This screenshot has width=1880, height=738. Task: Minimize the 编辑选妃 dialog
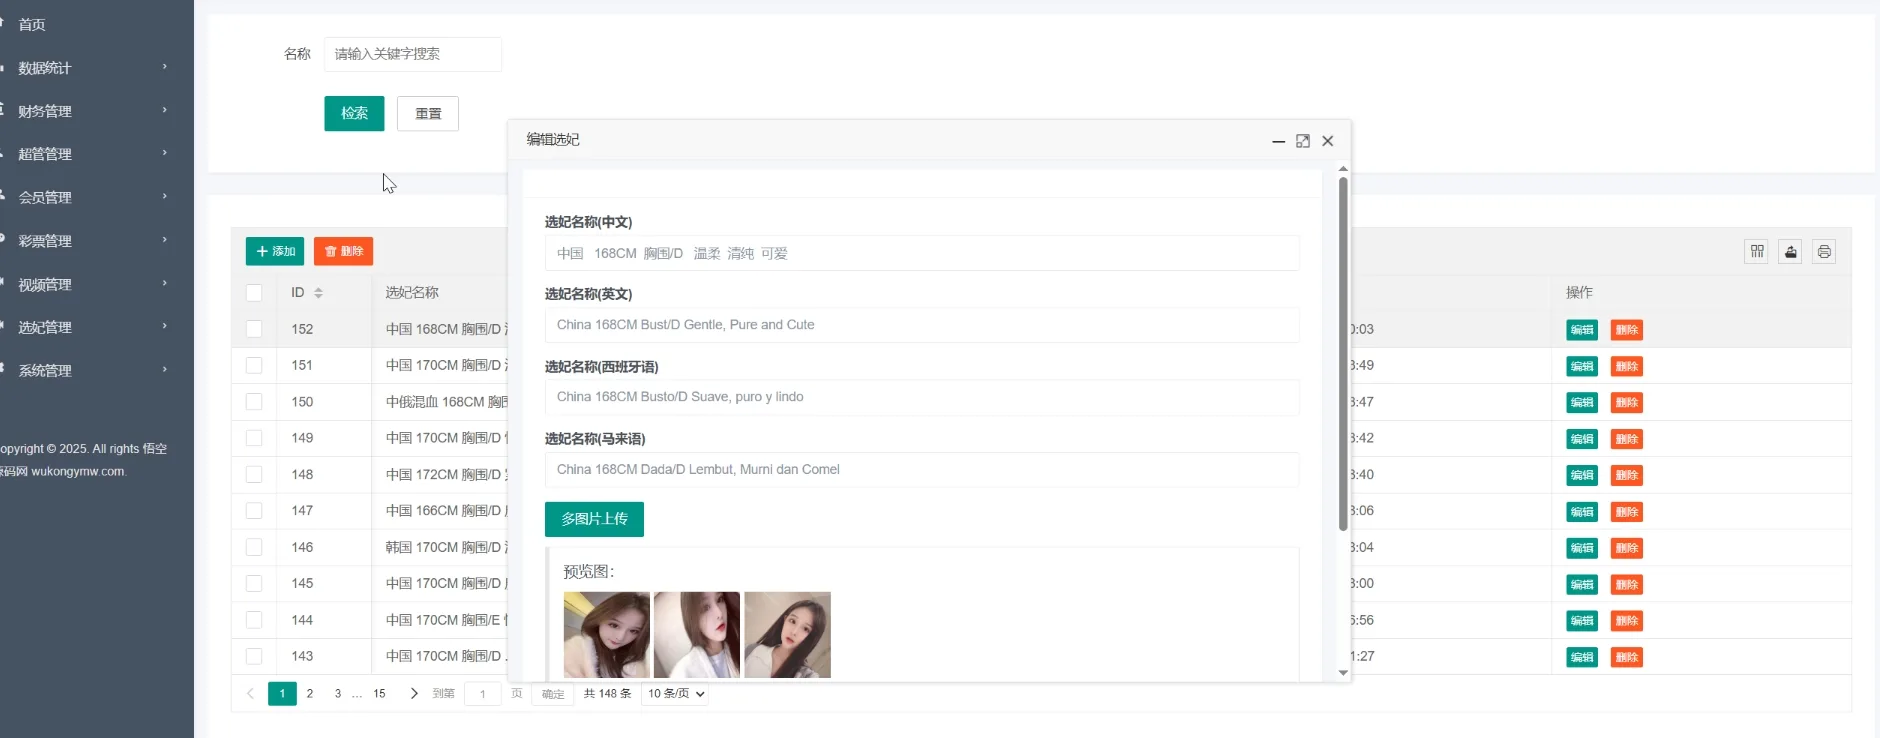point(1278,141)
